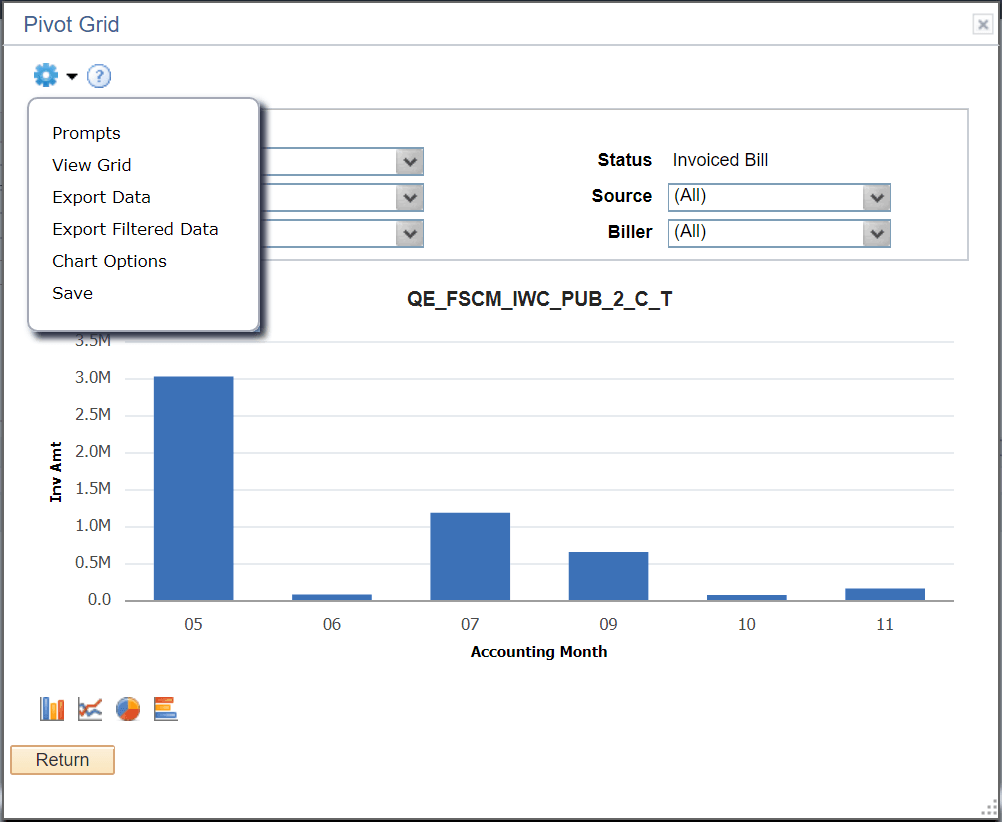This screenshot has height=822, width=1002.
Task: Switch to pie chart icon
Action: point(128,709)
